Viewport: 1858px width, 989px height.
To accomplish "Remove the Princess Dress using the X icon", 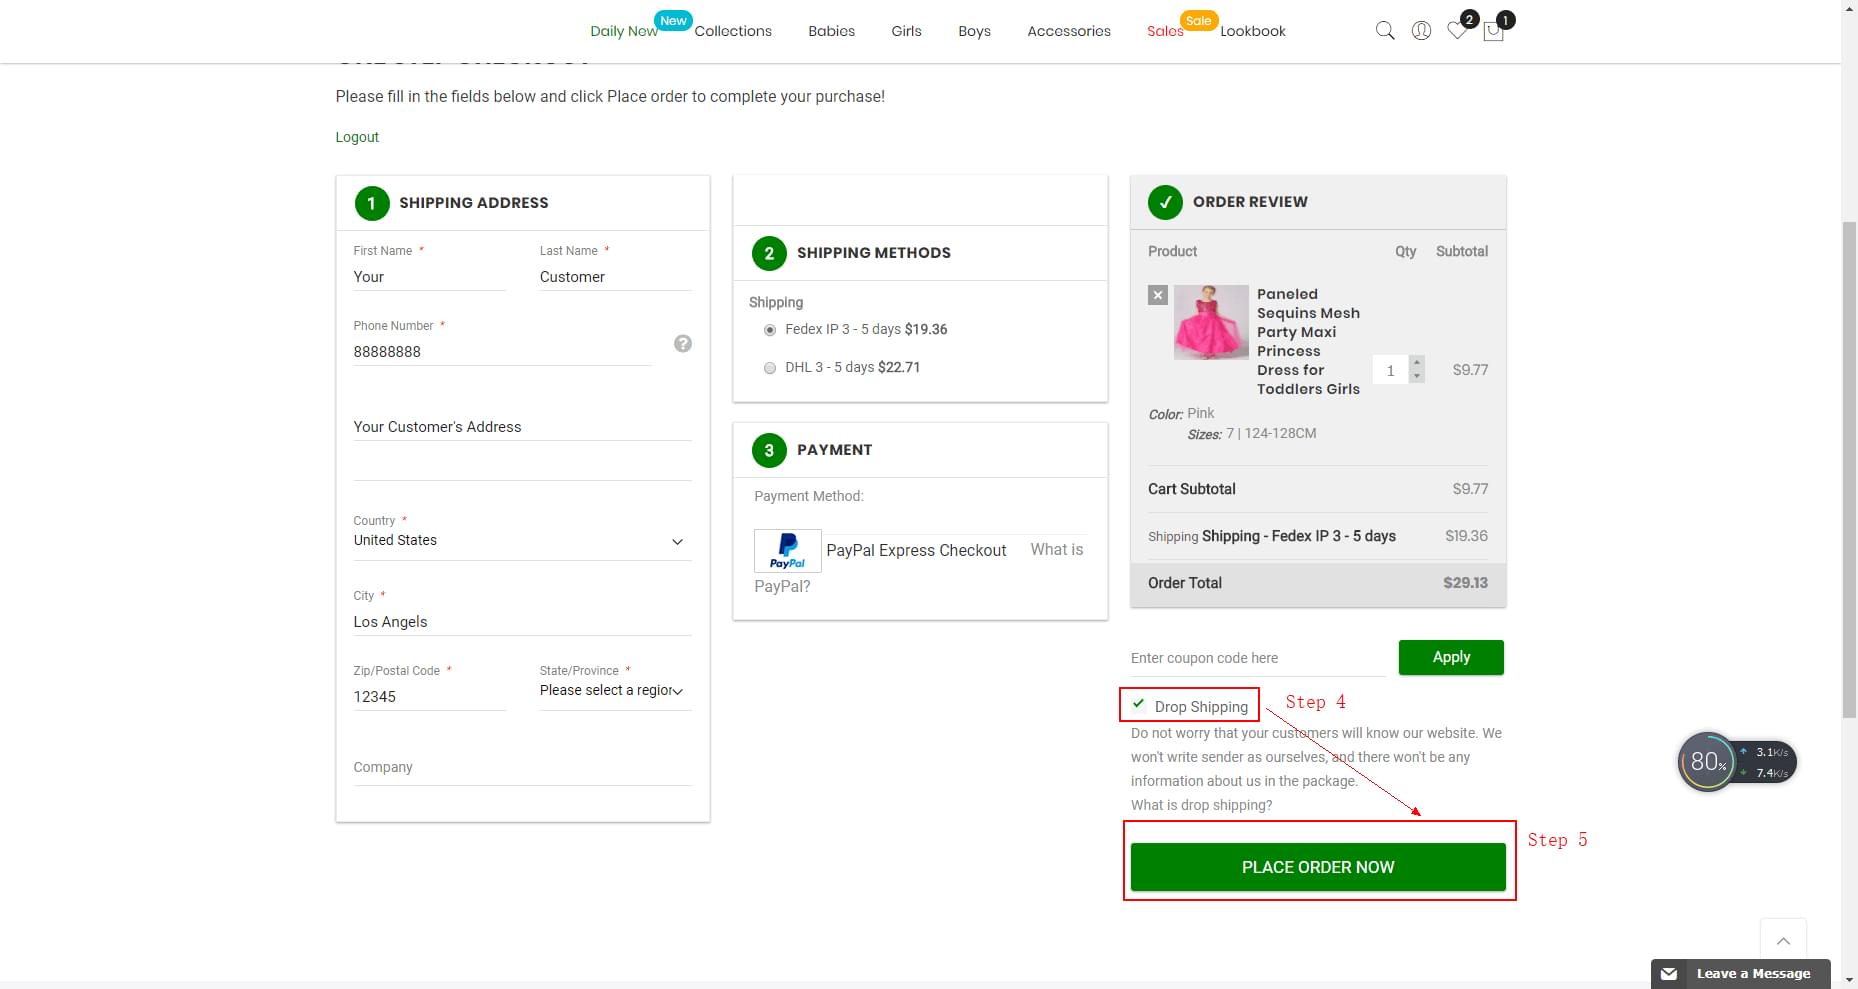I will [x=1157, y=294].
